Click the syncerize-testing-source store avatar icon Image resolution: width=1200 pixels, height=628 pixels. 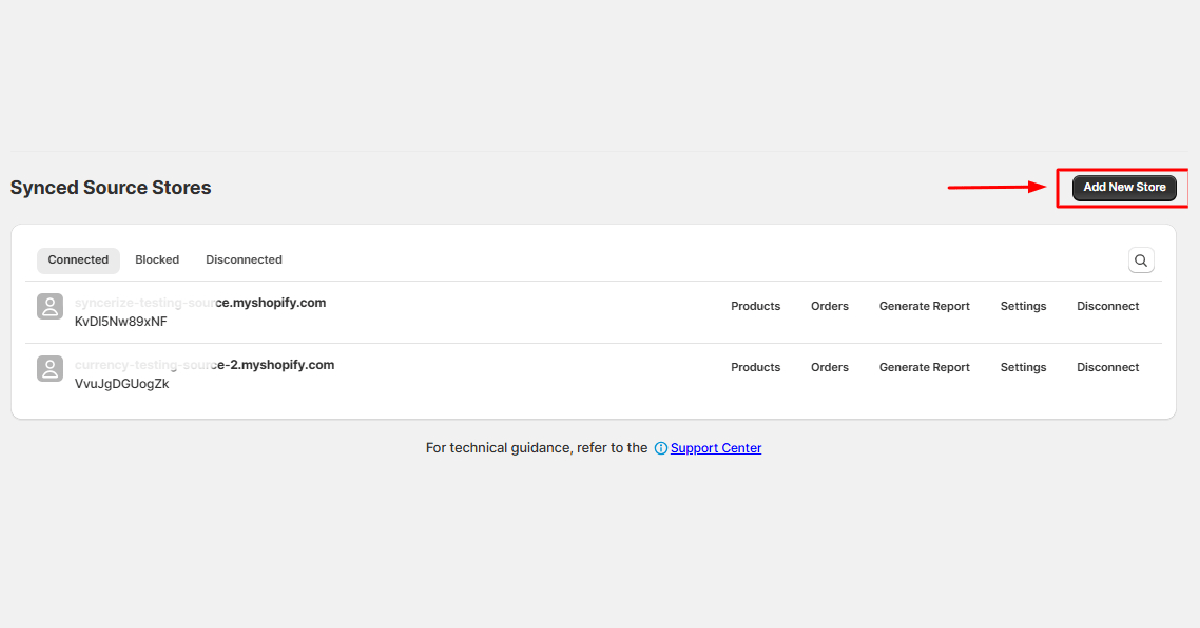click(x=50, y=307)
